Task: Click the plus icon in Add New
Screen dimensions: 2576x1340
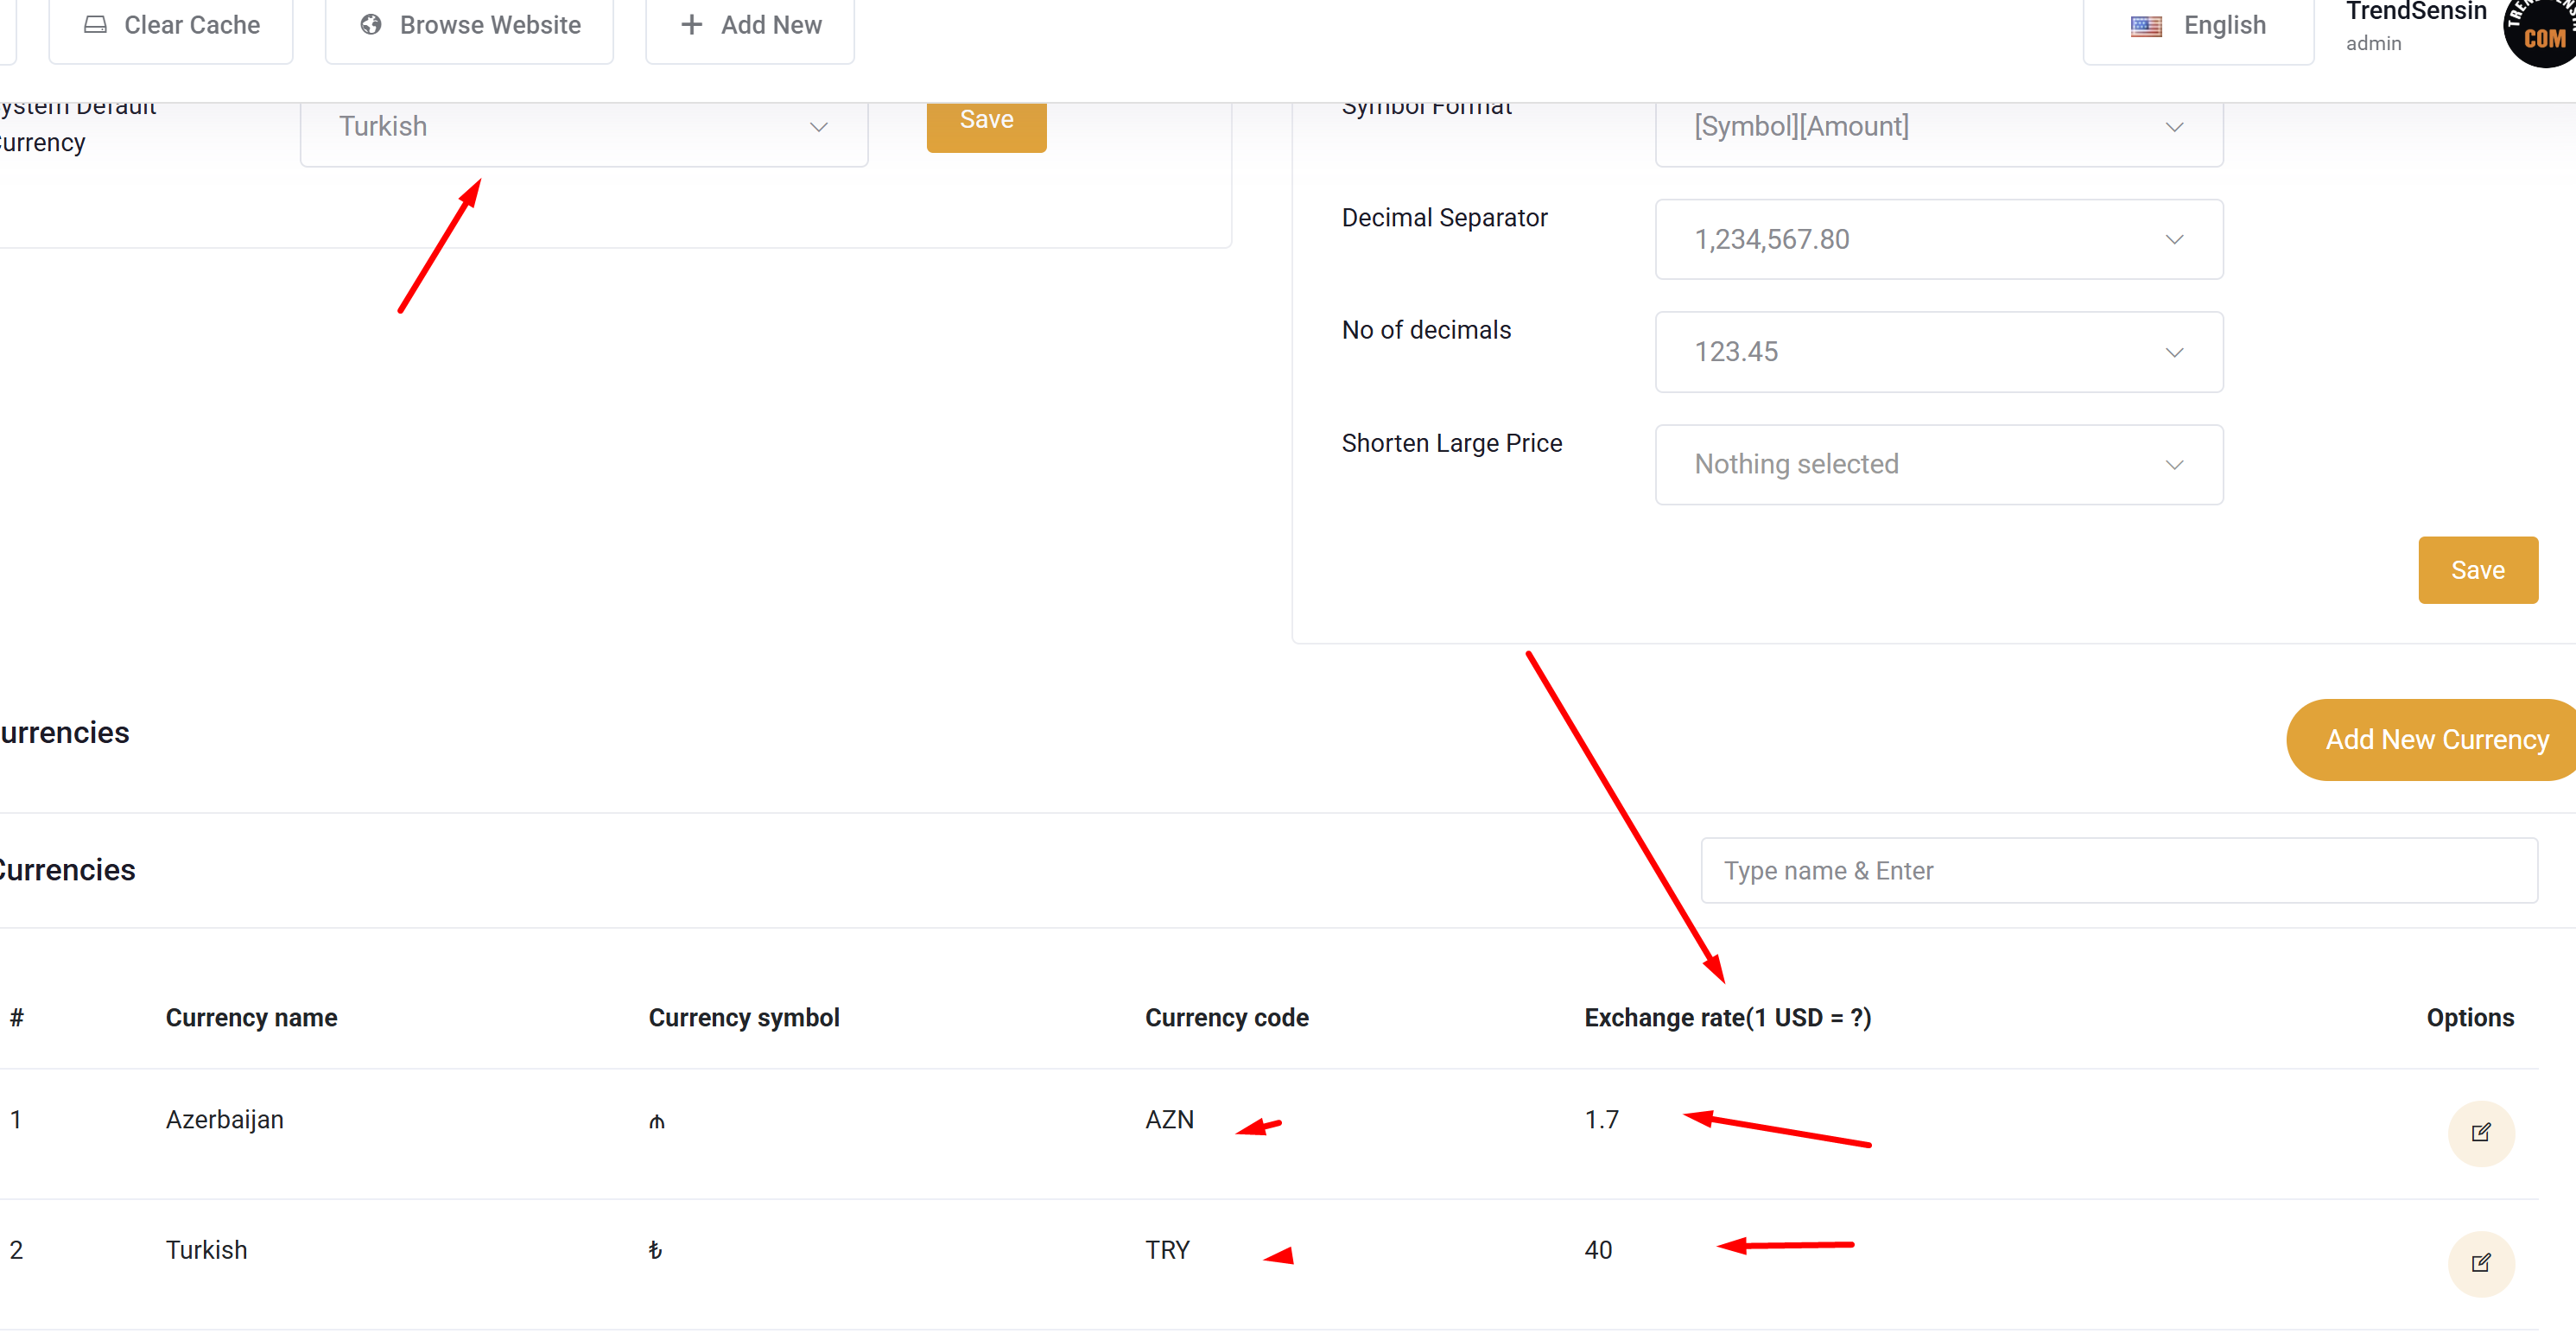Action: pos(691,25)
